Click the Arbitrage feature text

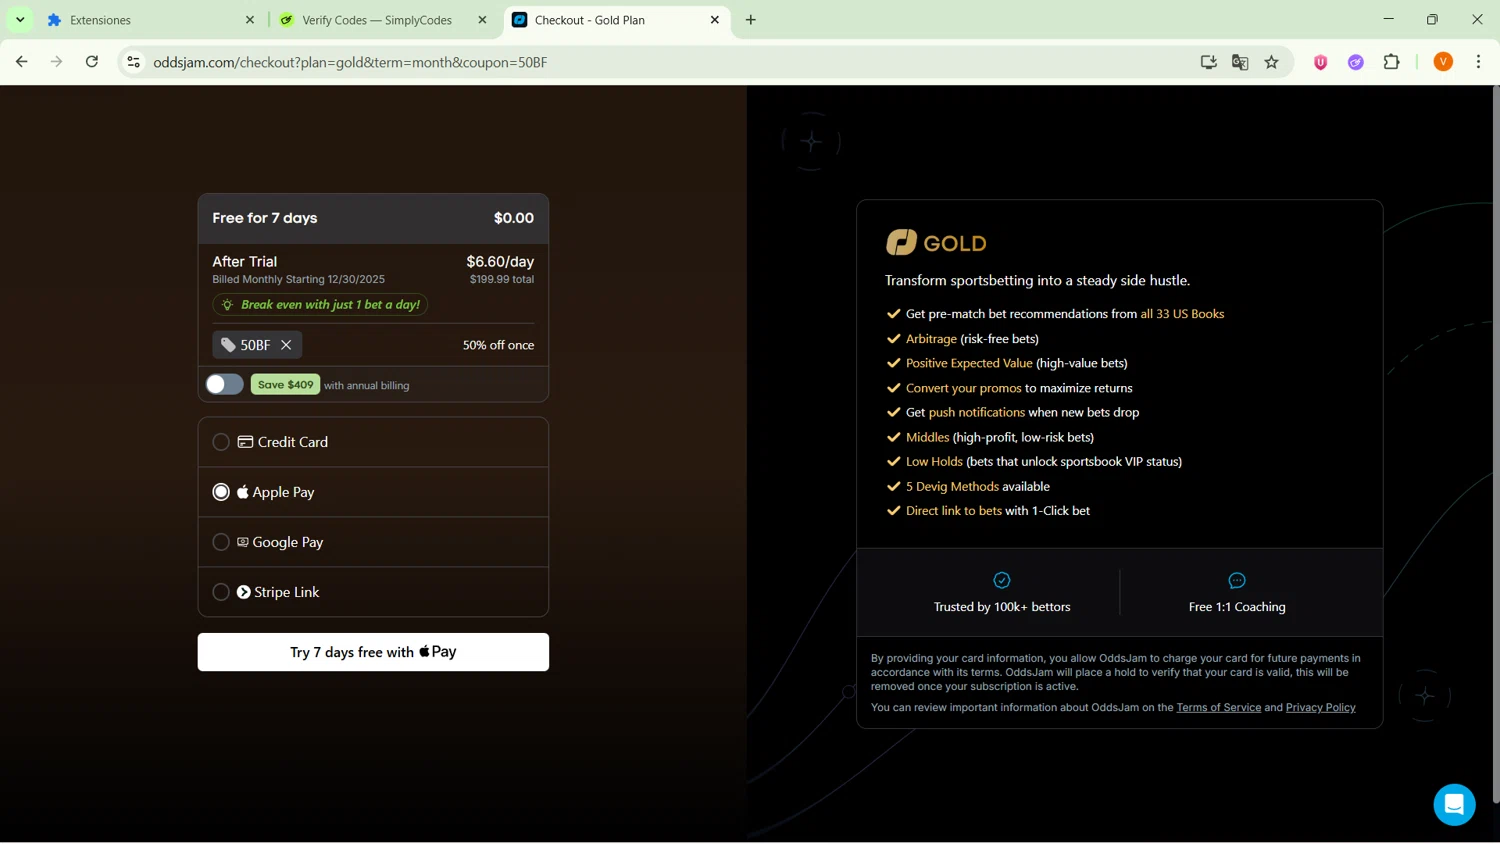(931, 339)
